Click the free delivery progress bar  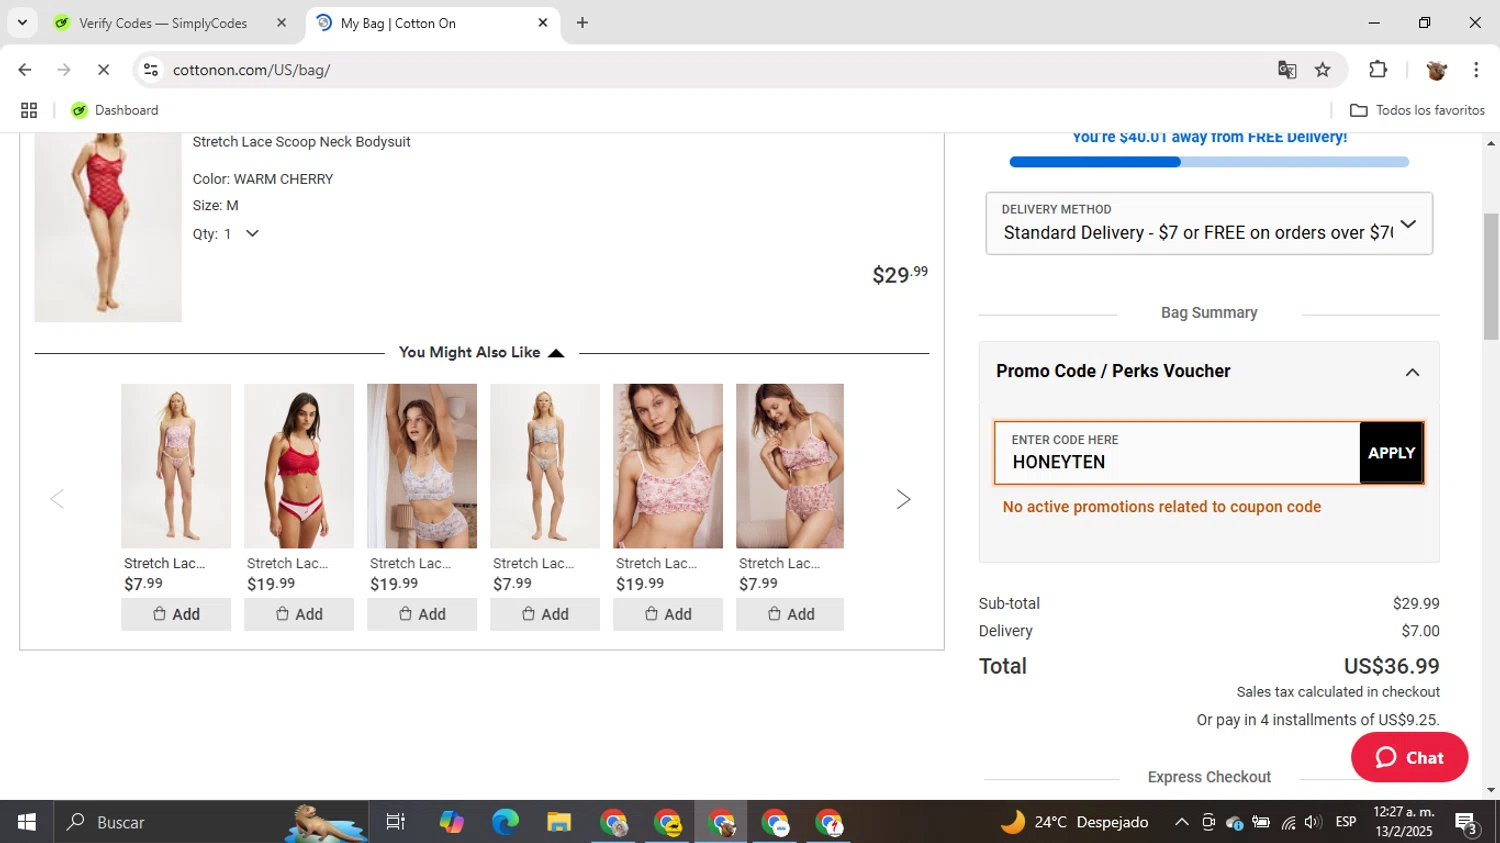click(1209, 162)
